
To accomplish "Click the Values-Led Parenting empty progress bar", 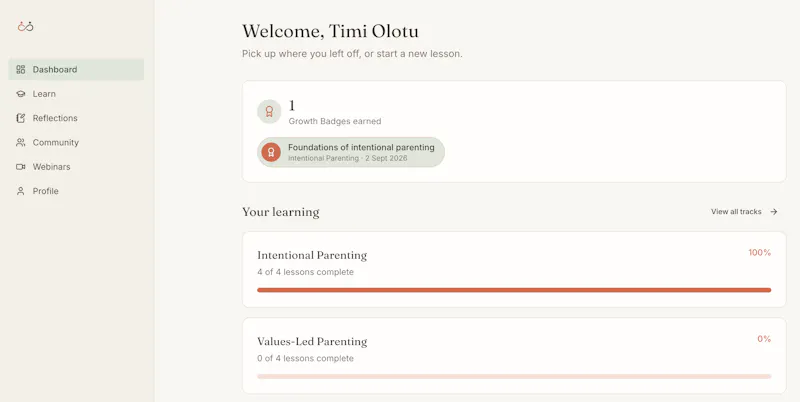I will pyautogui.click(x=514, y=376).
